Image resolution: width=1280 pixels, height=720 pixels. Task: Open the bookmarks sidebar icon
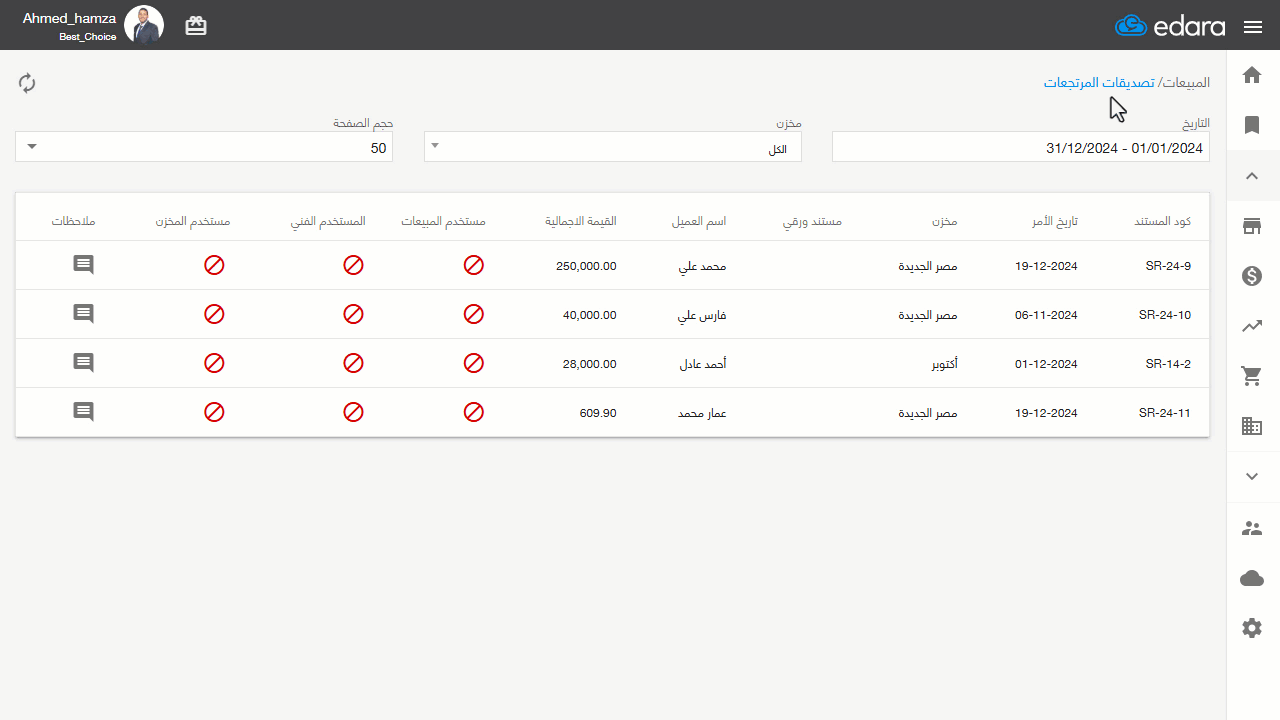pyautogui.click(x=1252, y=125)
